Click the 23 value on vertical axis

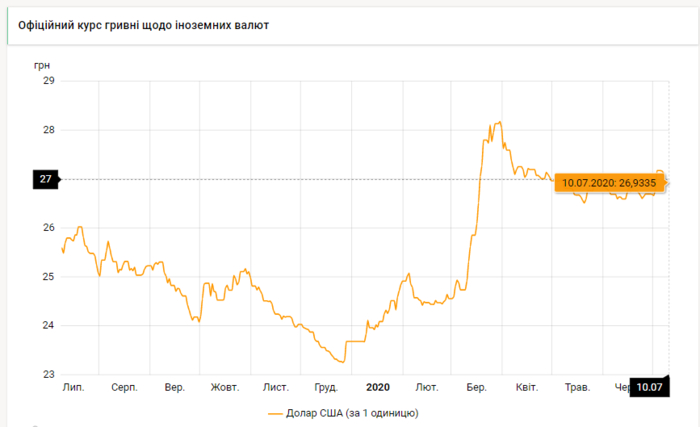point(46,375)
